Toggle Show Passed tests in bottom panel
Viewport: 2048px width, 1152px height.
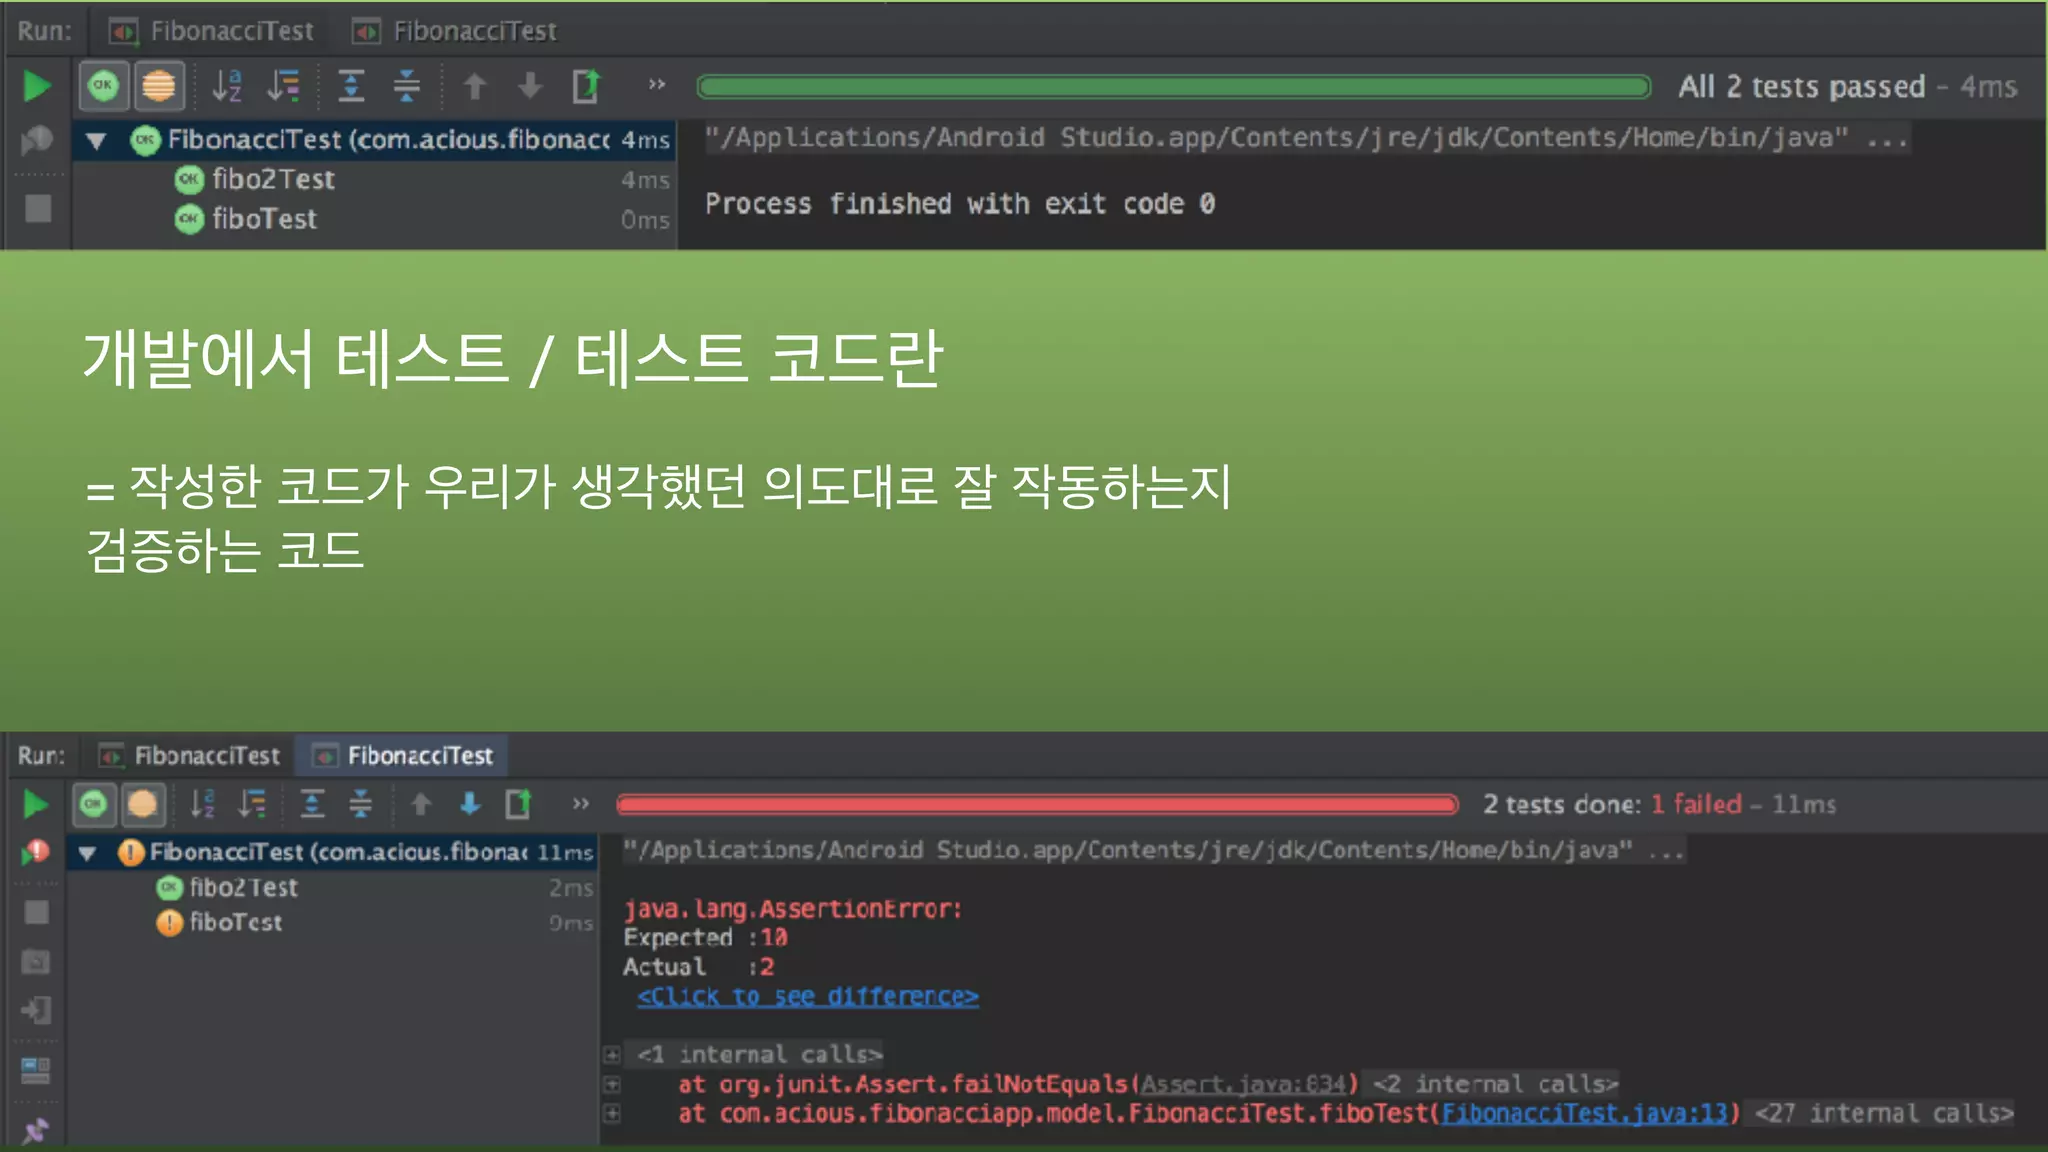(93, 804)
